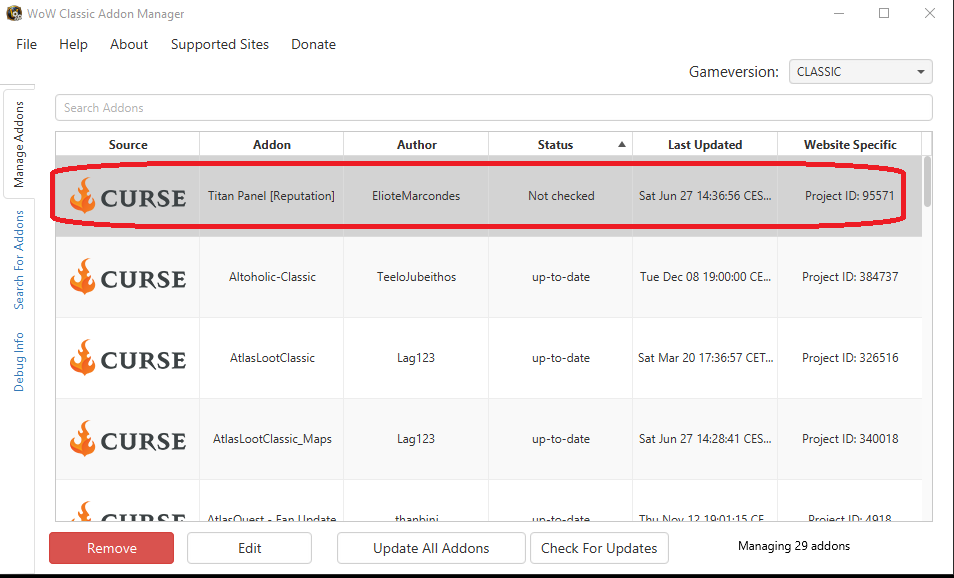
Task: Click the Status column sort arrow
Action: tap(622, 144)
